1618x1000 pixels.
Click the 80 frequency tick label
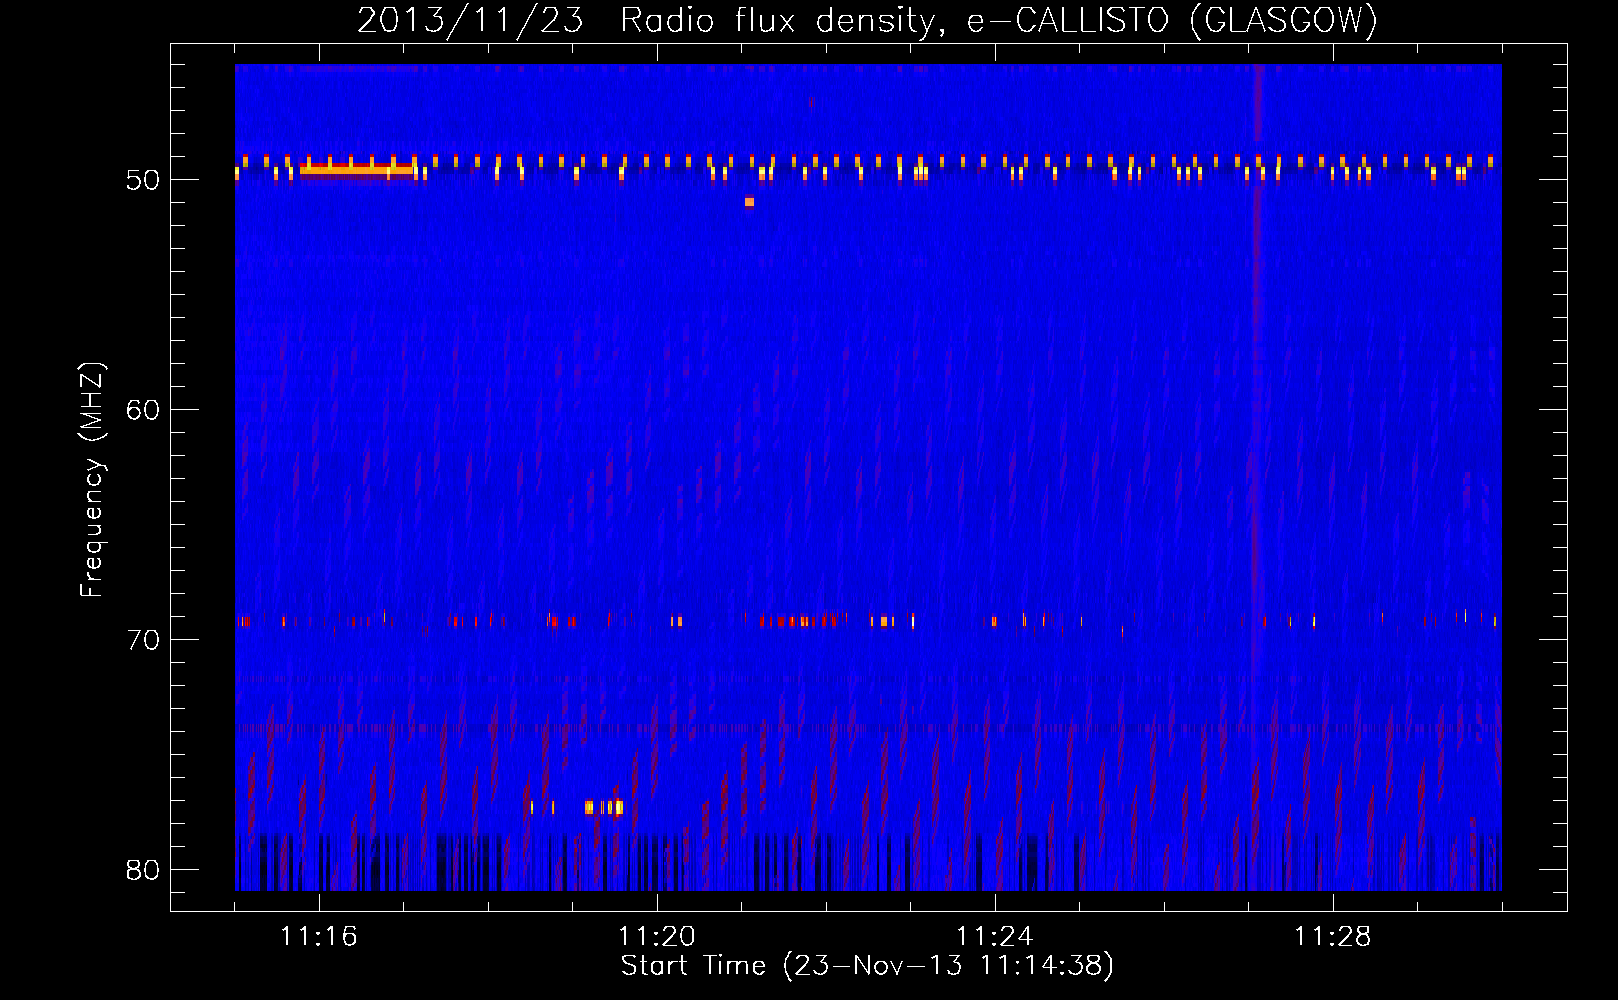[143, 870]
